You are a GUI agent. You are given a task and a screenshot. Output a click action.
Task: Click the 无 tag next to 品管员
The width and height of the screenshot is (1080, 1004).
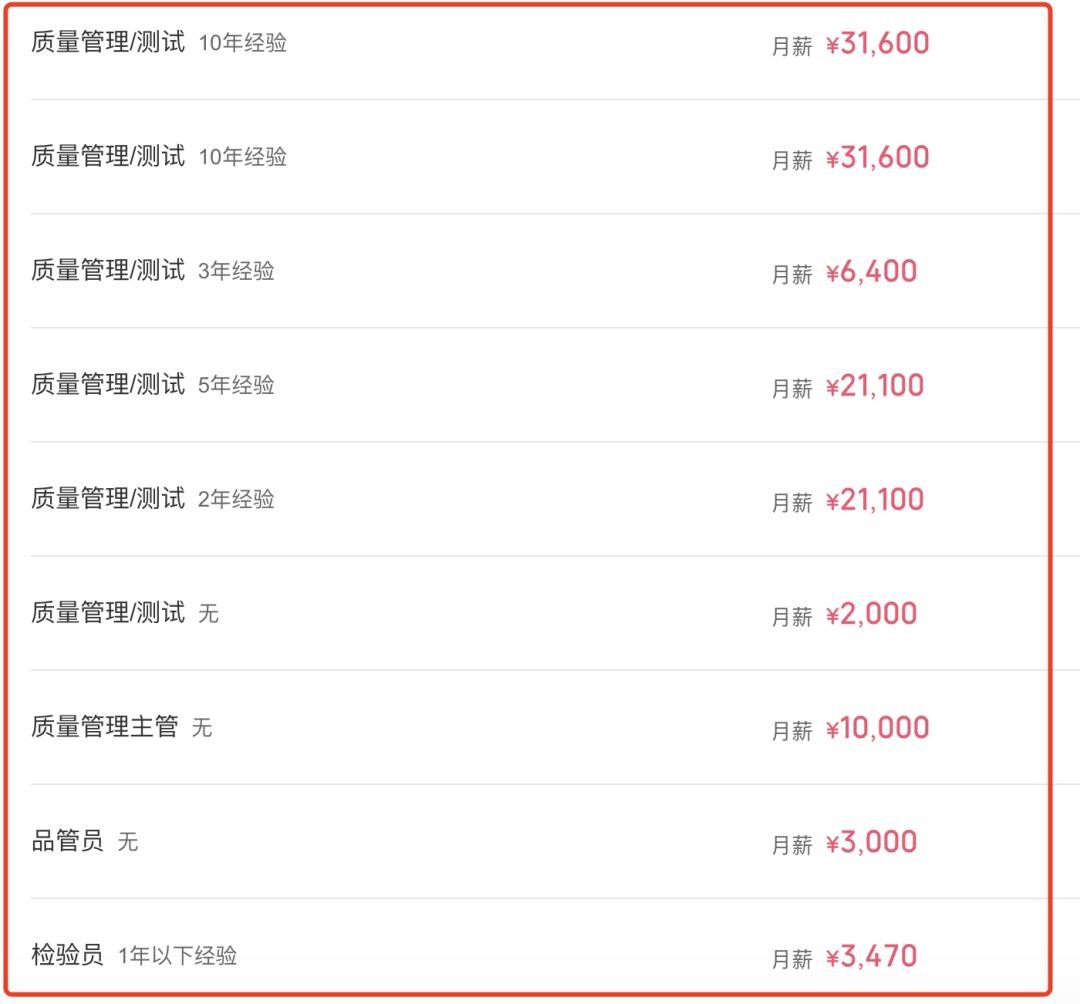click(x=128, y=842)
